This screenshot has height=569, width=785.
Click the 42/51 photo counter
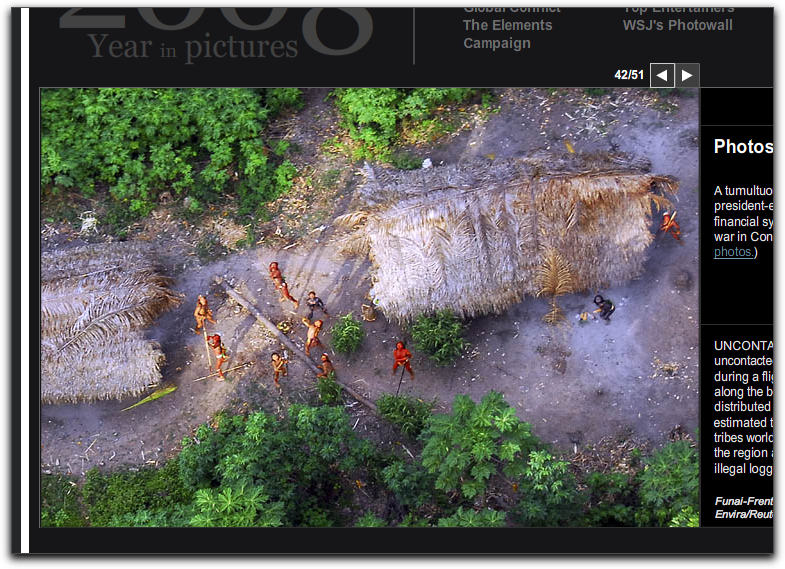tap(629, 75)
